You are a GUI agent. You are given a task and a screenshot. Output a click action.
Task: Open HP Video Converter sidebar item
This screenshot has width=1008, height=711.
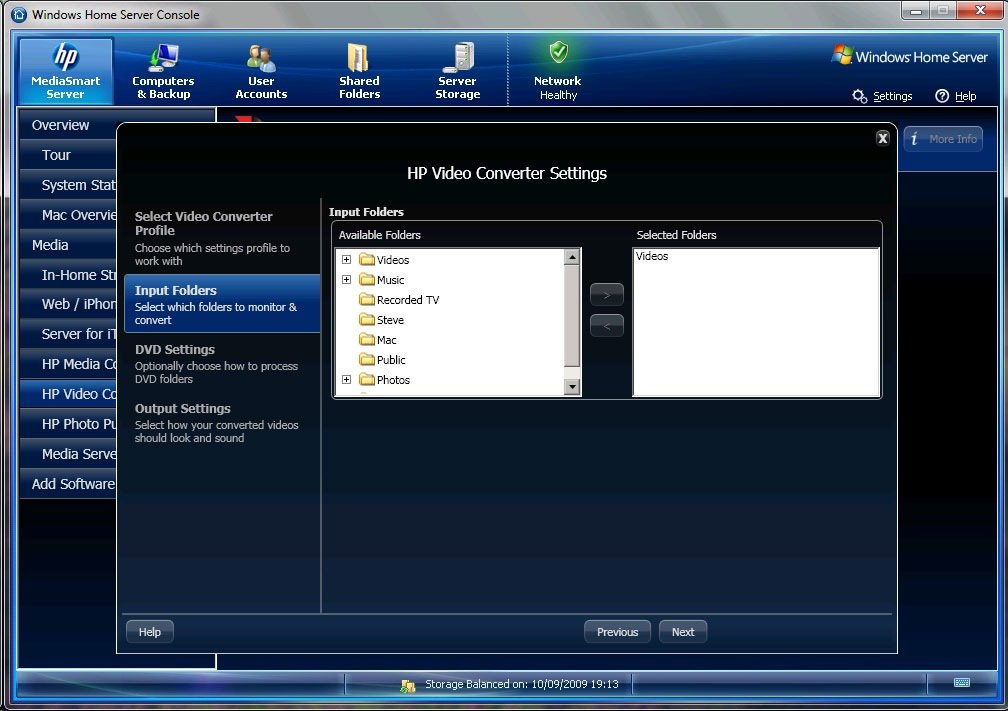point(68,394)
